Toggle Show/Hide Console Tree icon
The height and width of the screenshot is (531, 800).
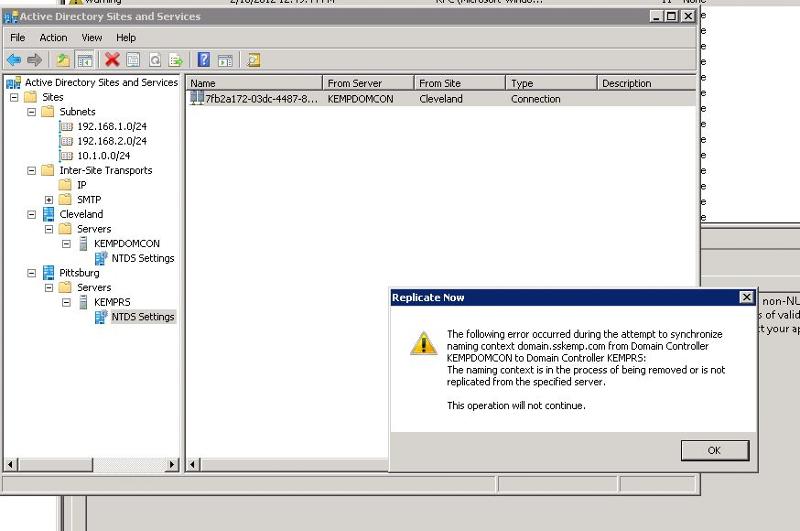84,60
